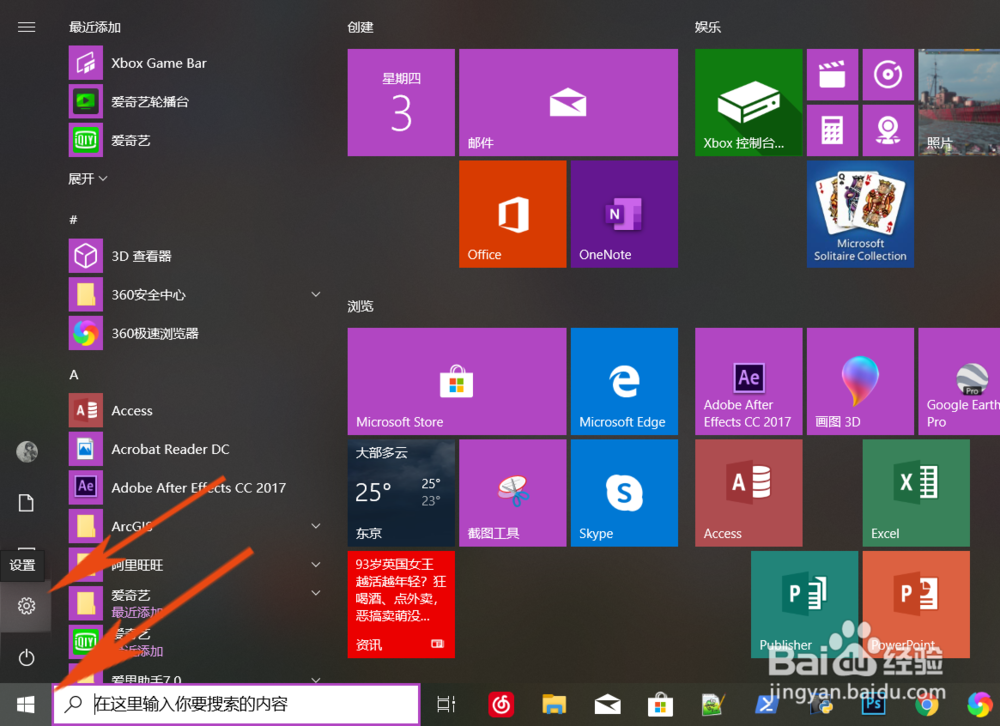Click the user account avatar icon
The height and width of the screenshot is (726, 1000).
[26, 451]
